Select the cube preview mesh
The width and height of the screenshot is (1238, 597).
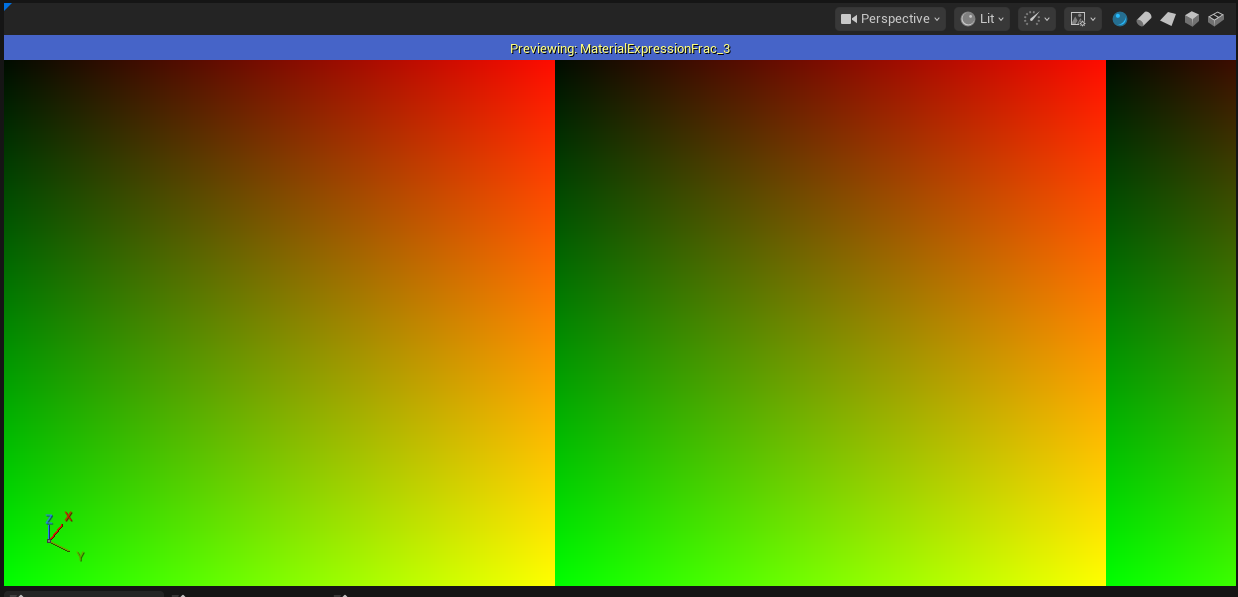1192,19
